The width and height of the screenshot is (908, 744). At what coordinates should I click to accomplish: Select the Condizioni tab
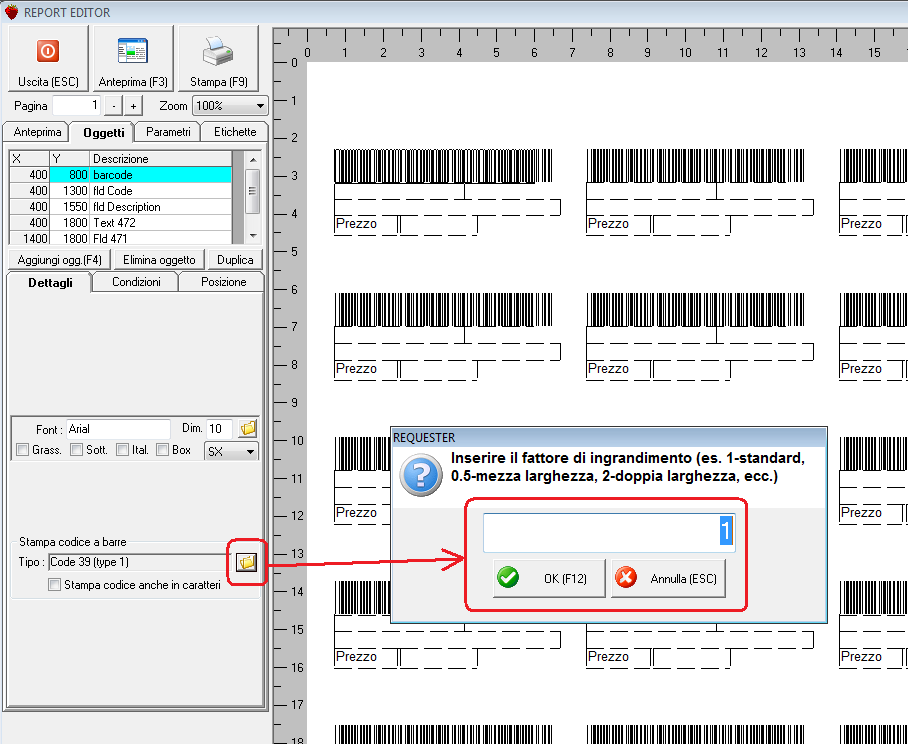pos(136,282)
